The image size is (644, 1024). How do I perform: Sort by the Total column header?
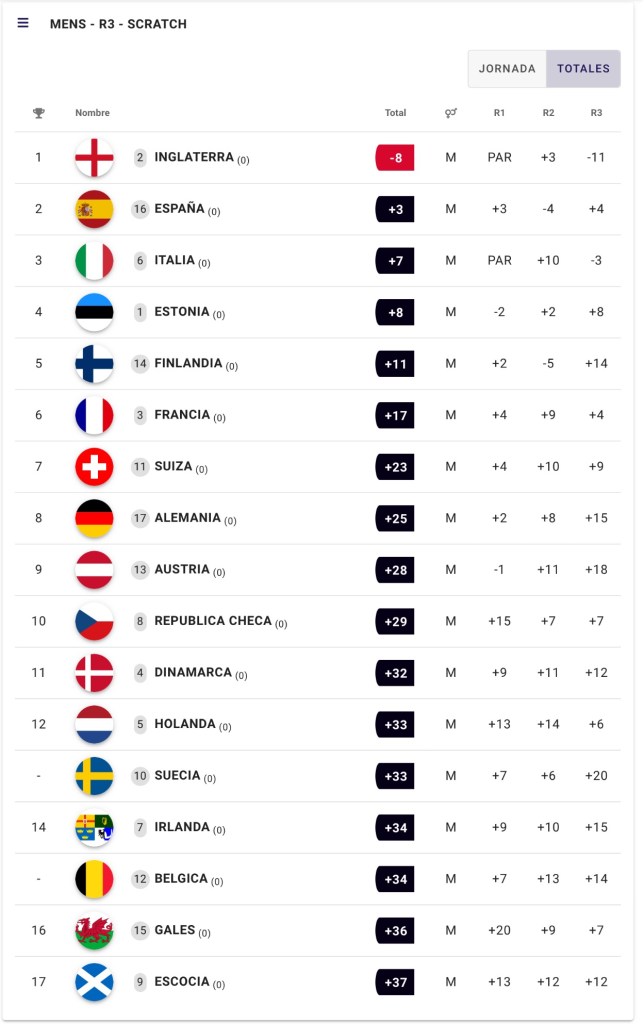[395, 113]
